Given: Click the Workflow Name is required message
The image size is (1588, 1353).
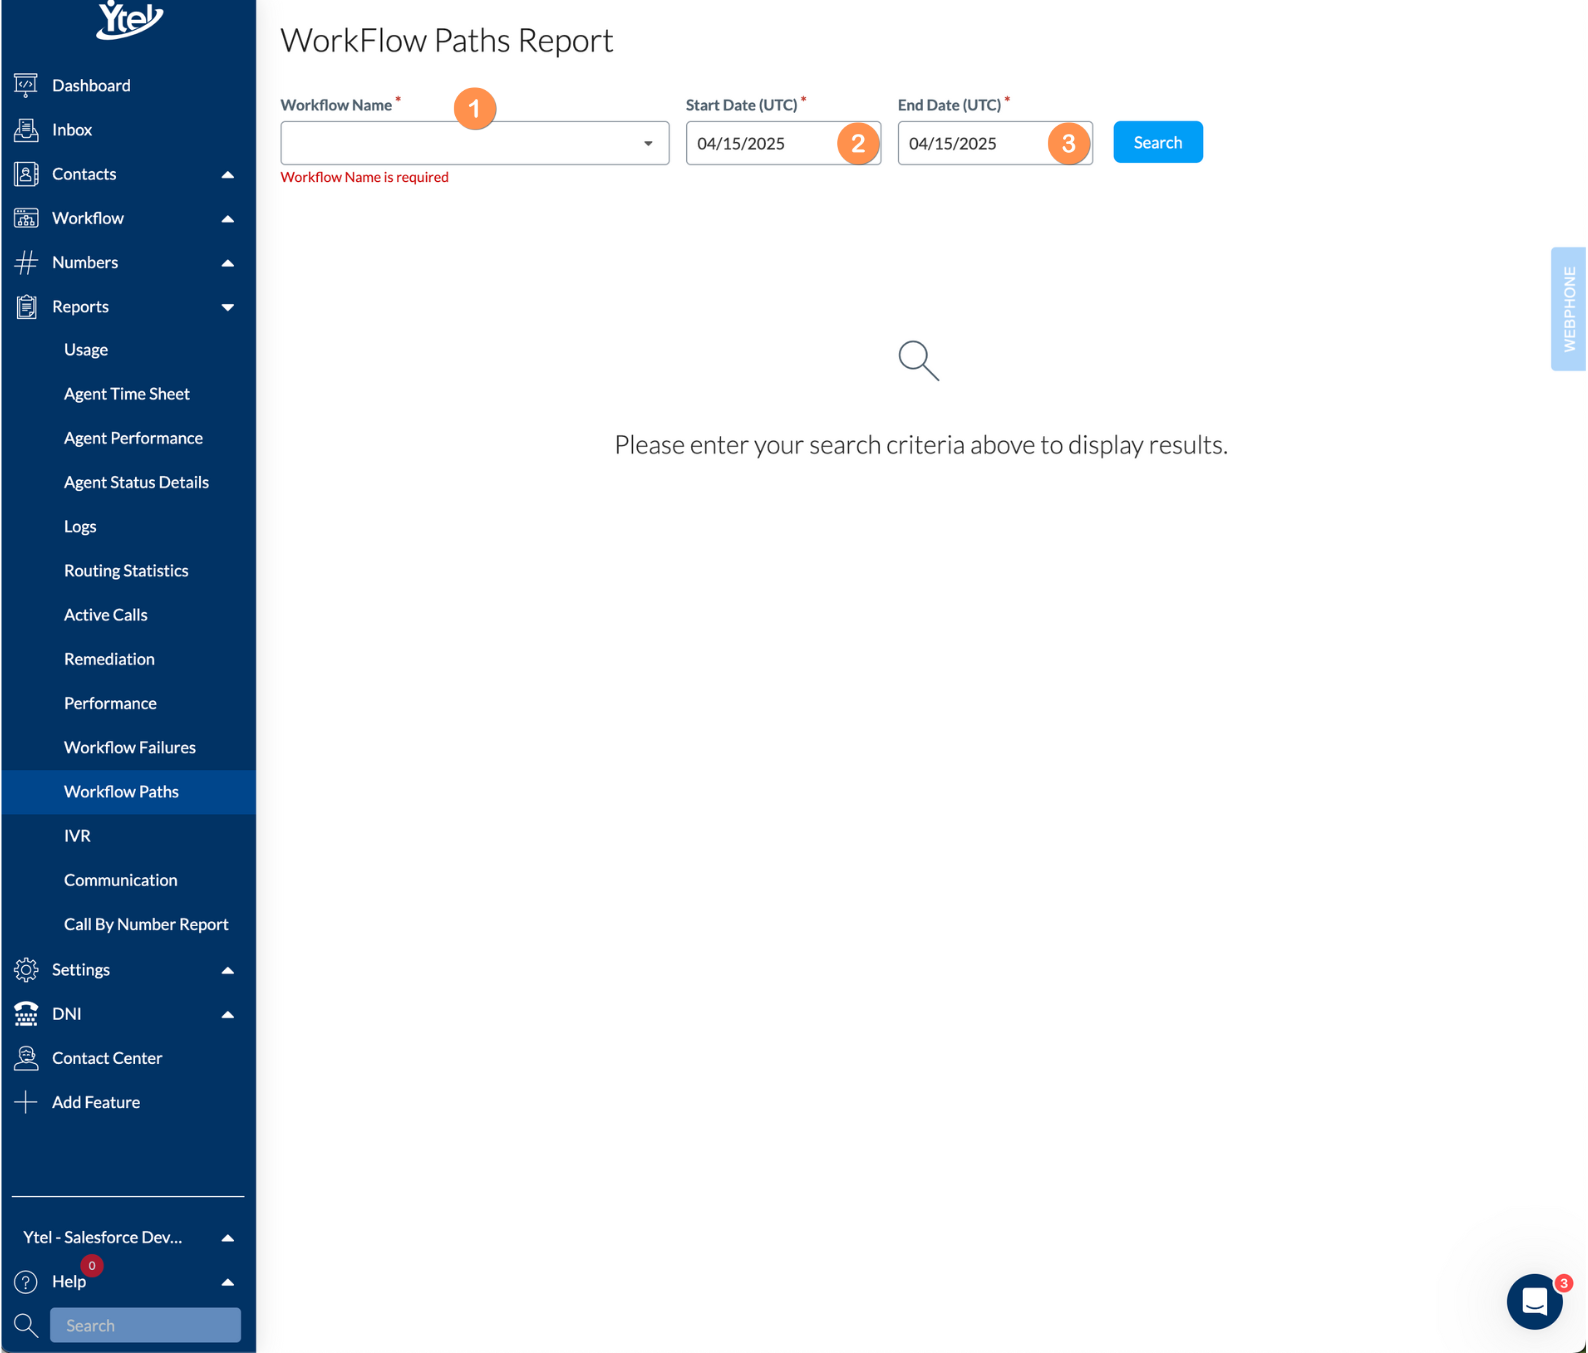Looking at the screenshot, I should point(364,177).
